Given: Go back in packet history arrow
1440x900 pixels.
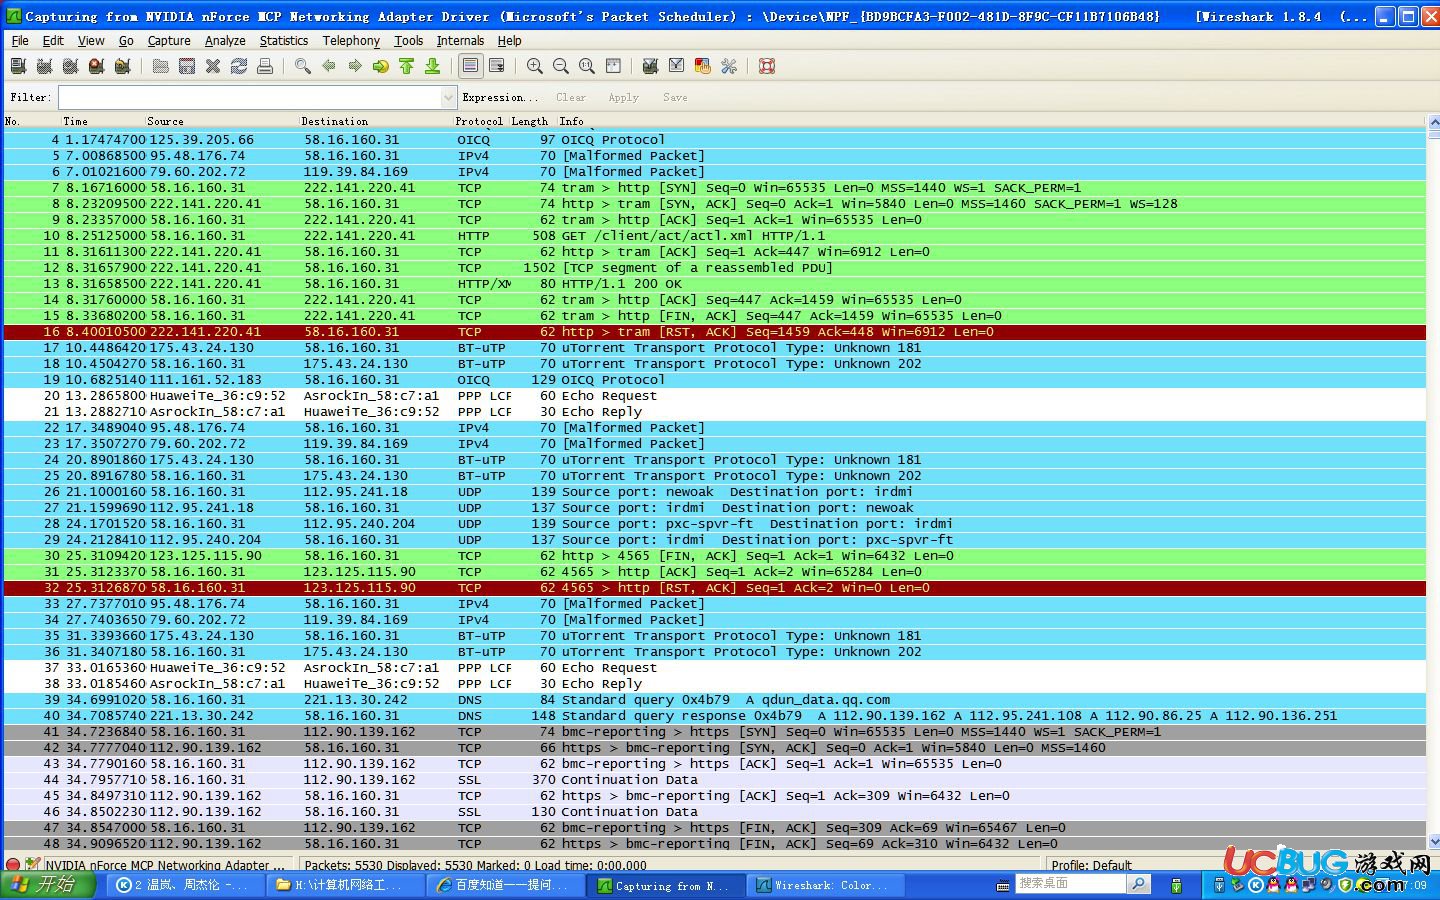Looking at the screenshot, I should pos(328,66).
